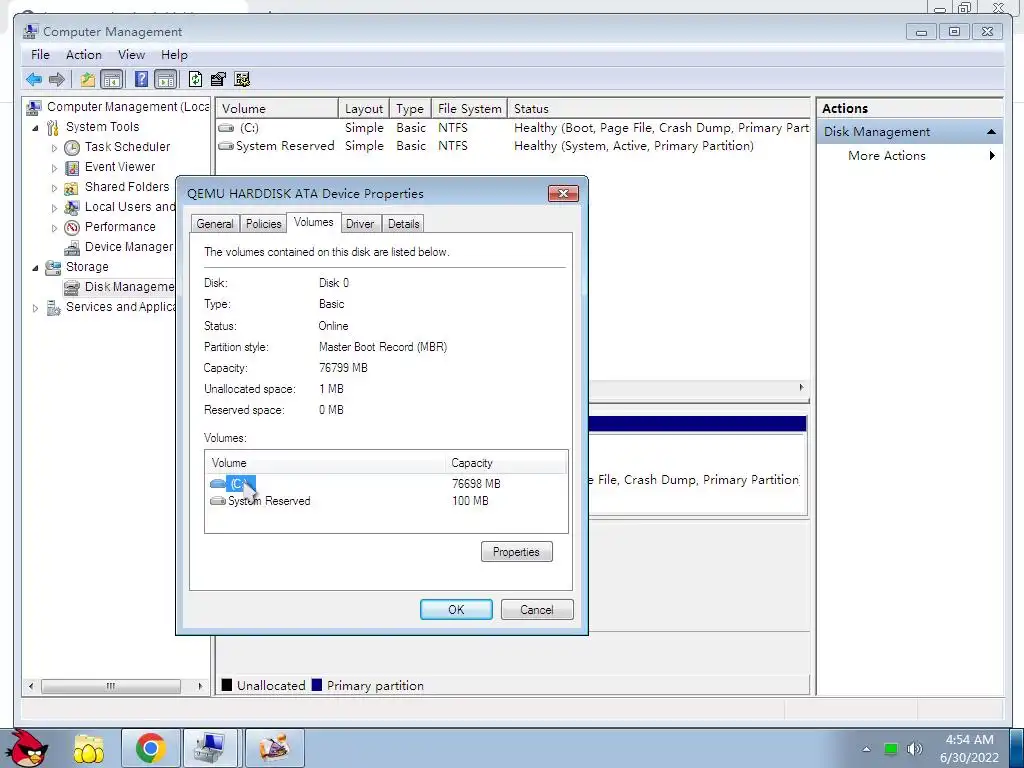Select Services and Applications tree node
Image resolution: width=1024 pixels, height=768 pixels.
(120, 307)
